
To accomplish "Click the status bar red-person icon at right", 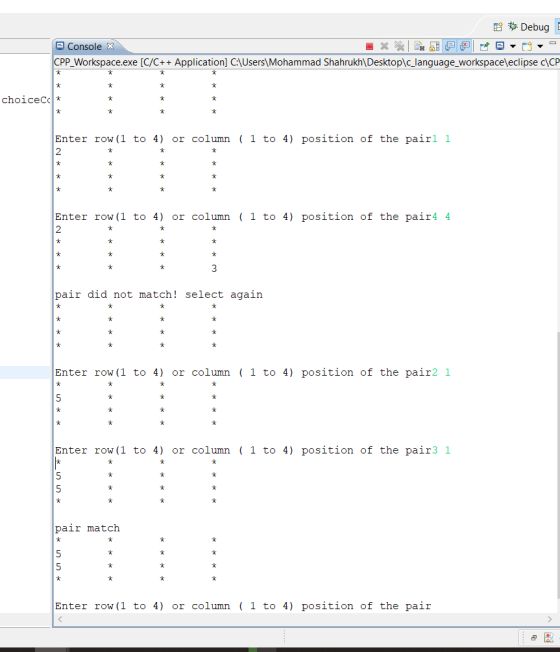I will click(549, 637).
